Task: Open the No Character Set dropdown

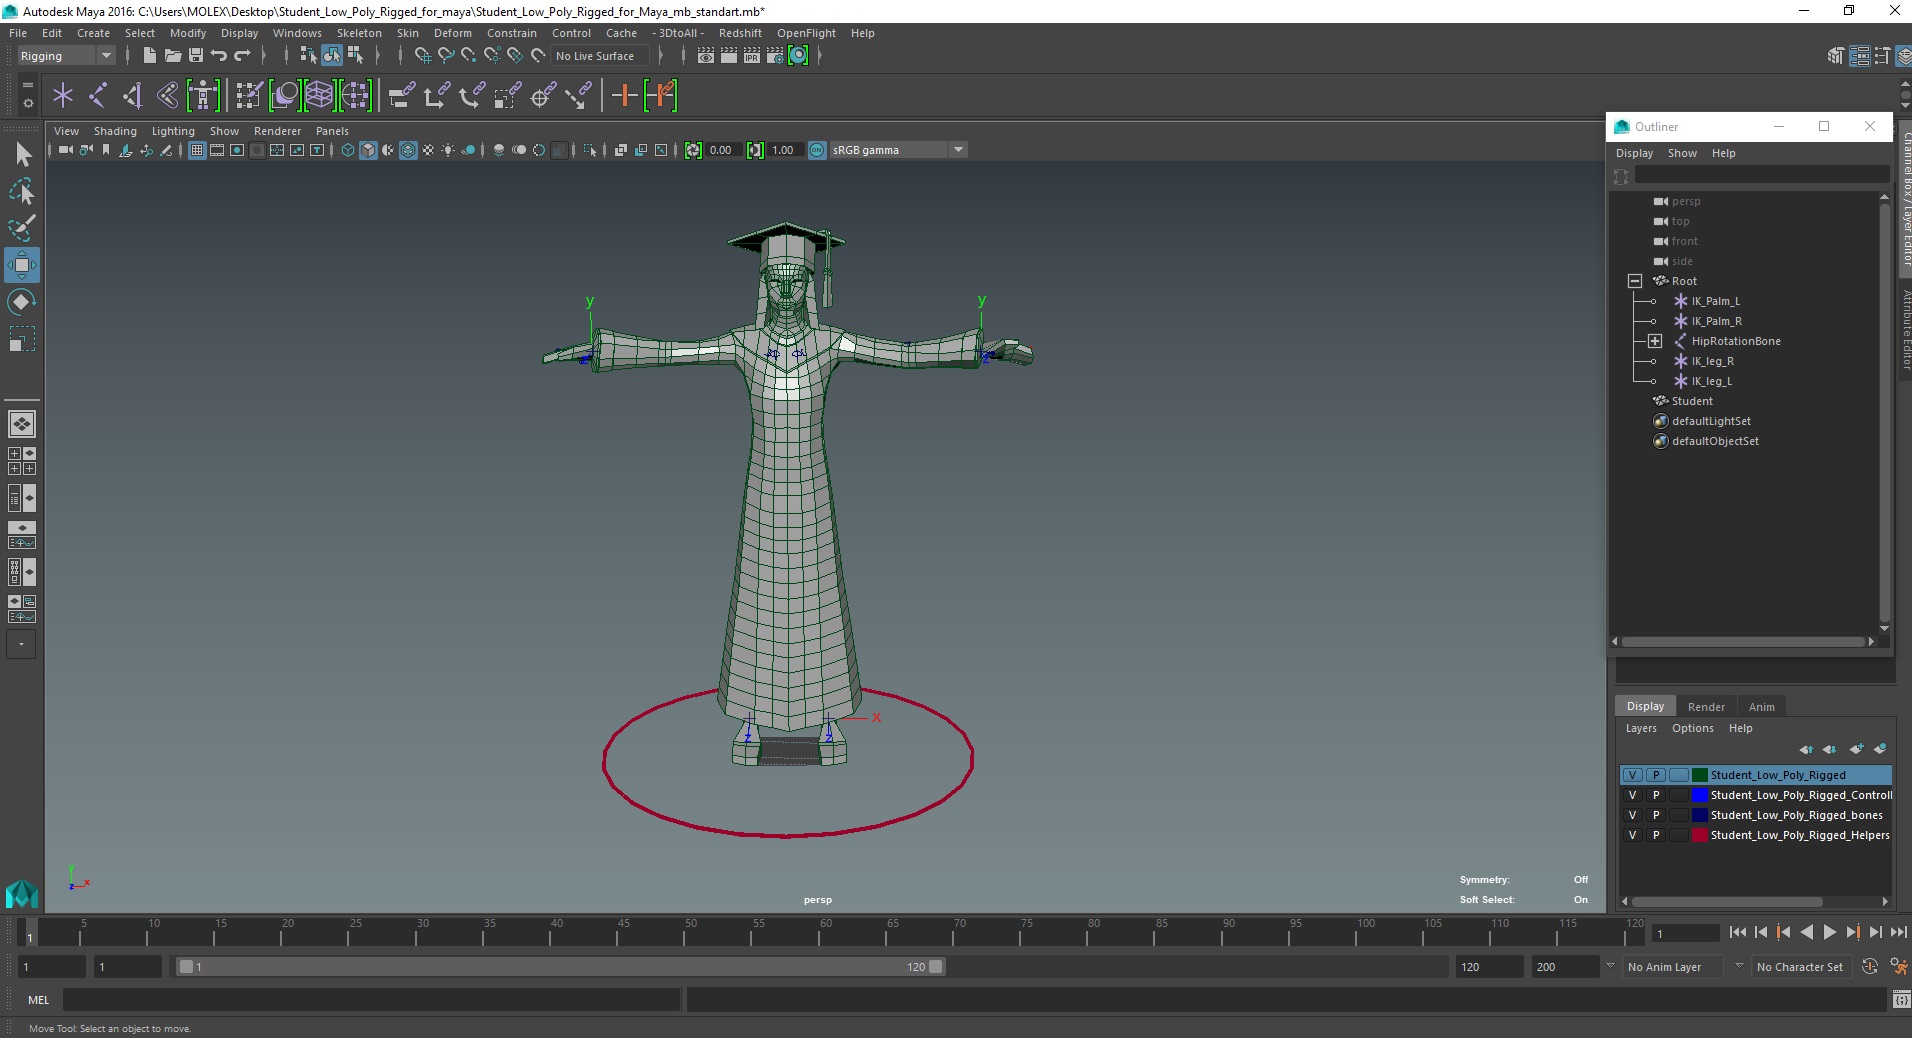Action: coord(1804,967)
